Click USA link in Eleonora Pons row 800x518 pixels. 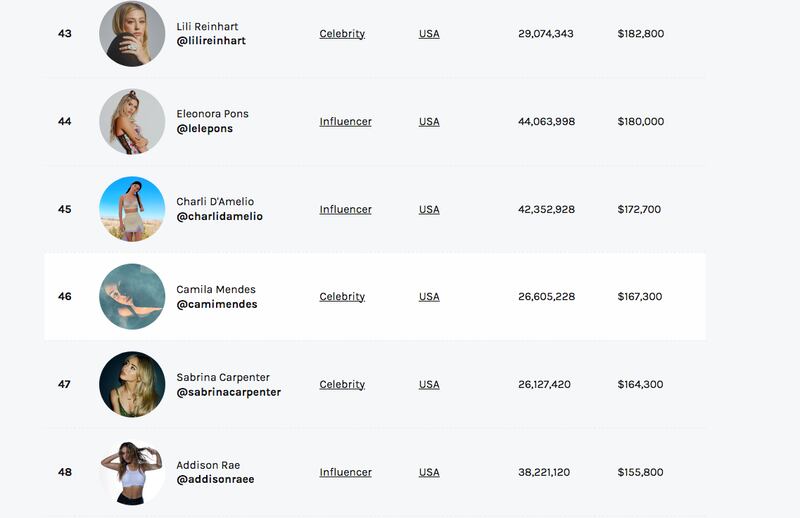(x=429, y=121)
